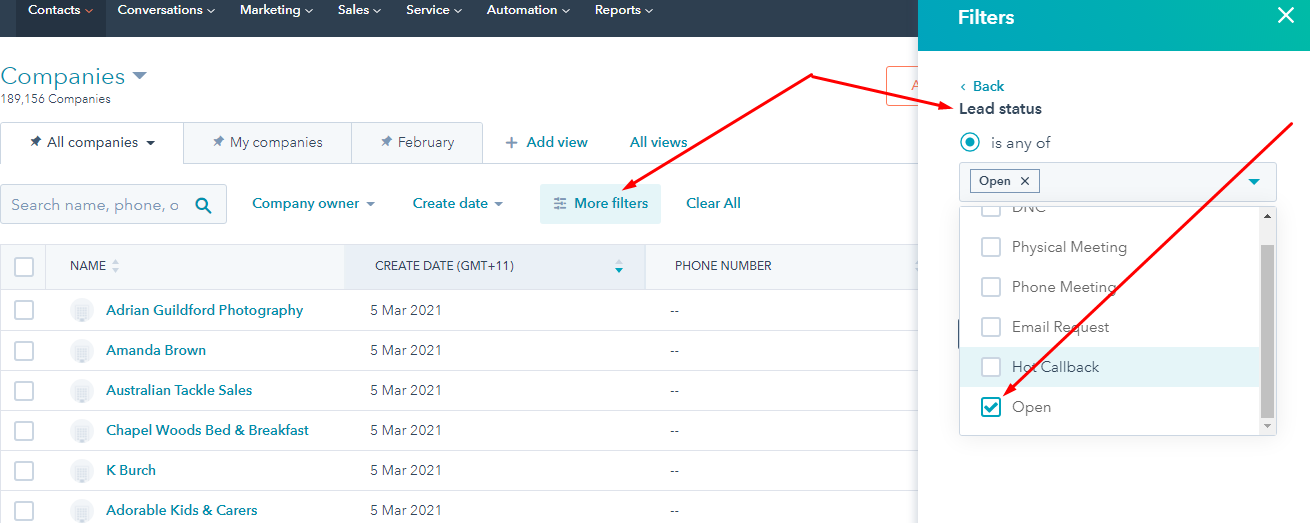This screenshot has height=523, width=1310.
Task: Close the Filters panel with X
Action: point(1286,16)
